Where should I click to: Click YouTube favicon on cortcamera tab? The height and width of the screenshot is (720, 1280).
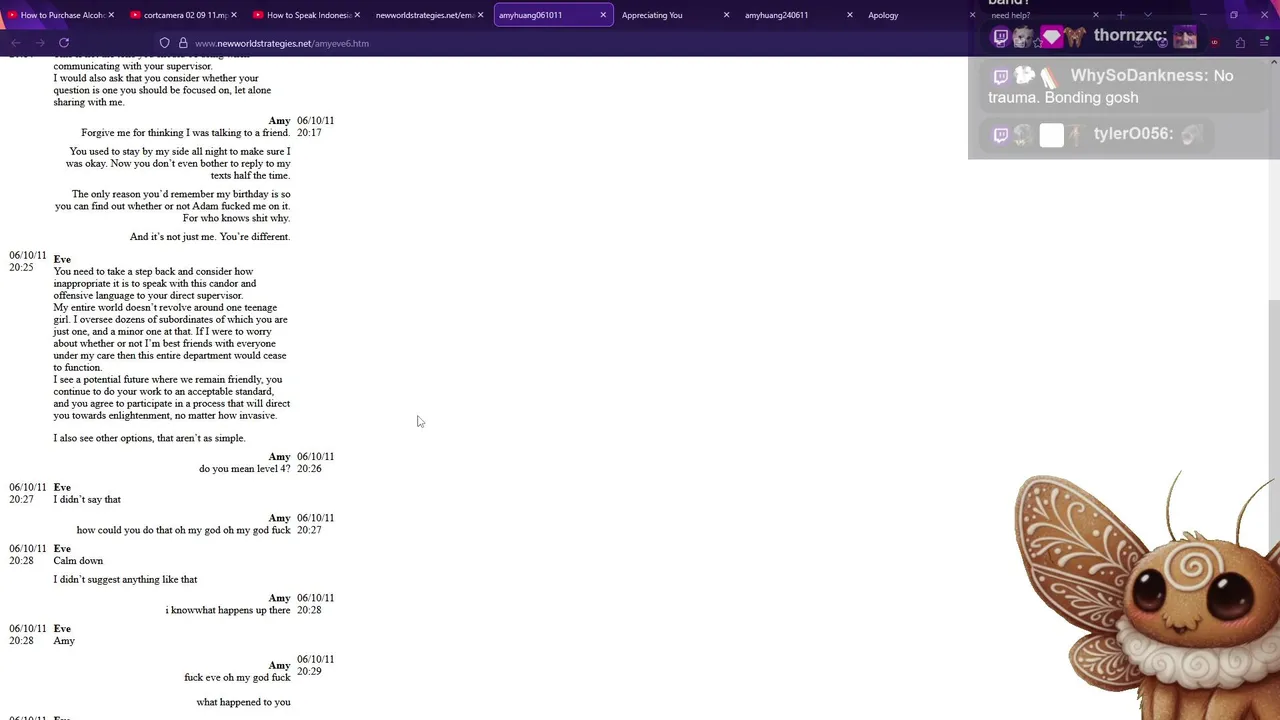(136, 15)
